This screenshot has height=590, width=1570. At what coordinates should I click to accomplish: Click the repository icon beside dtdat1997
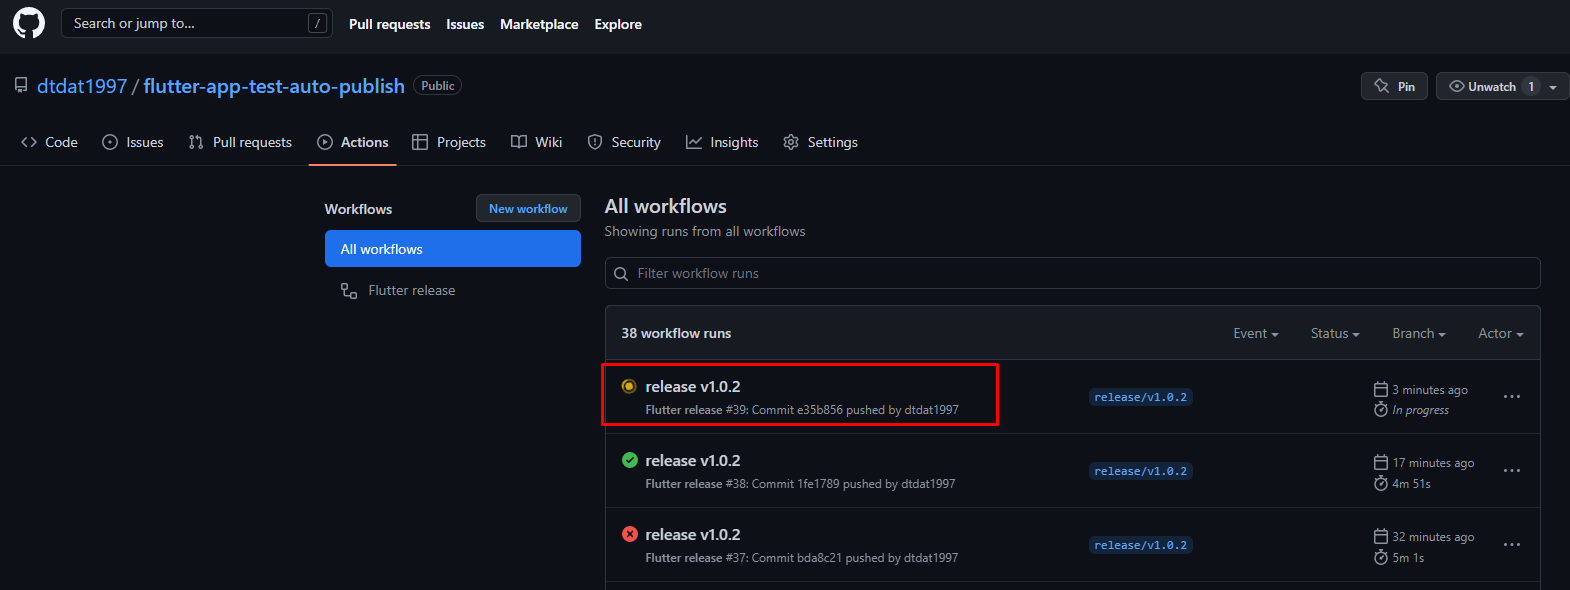click(21, 86)
